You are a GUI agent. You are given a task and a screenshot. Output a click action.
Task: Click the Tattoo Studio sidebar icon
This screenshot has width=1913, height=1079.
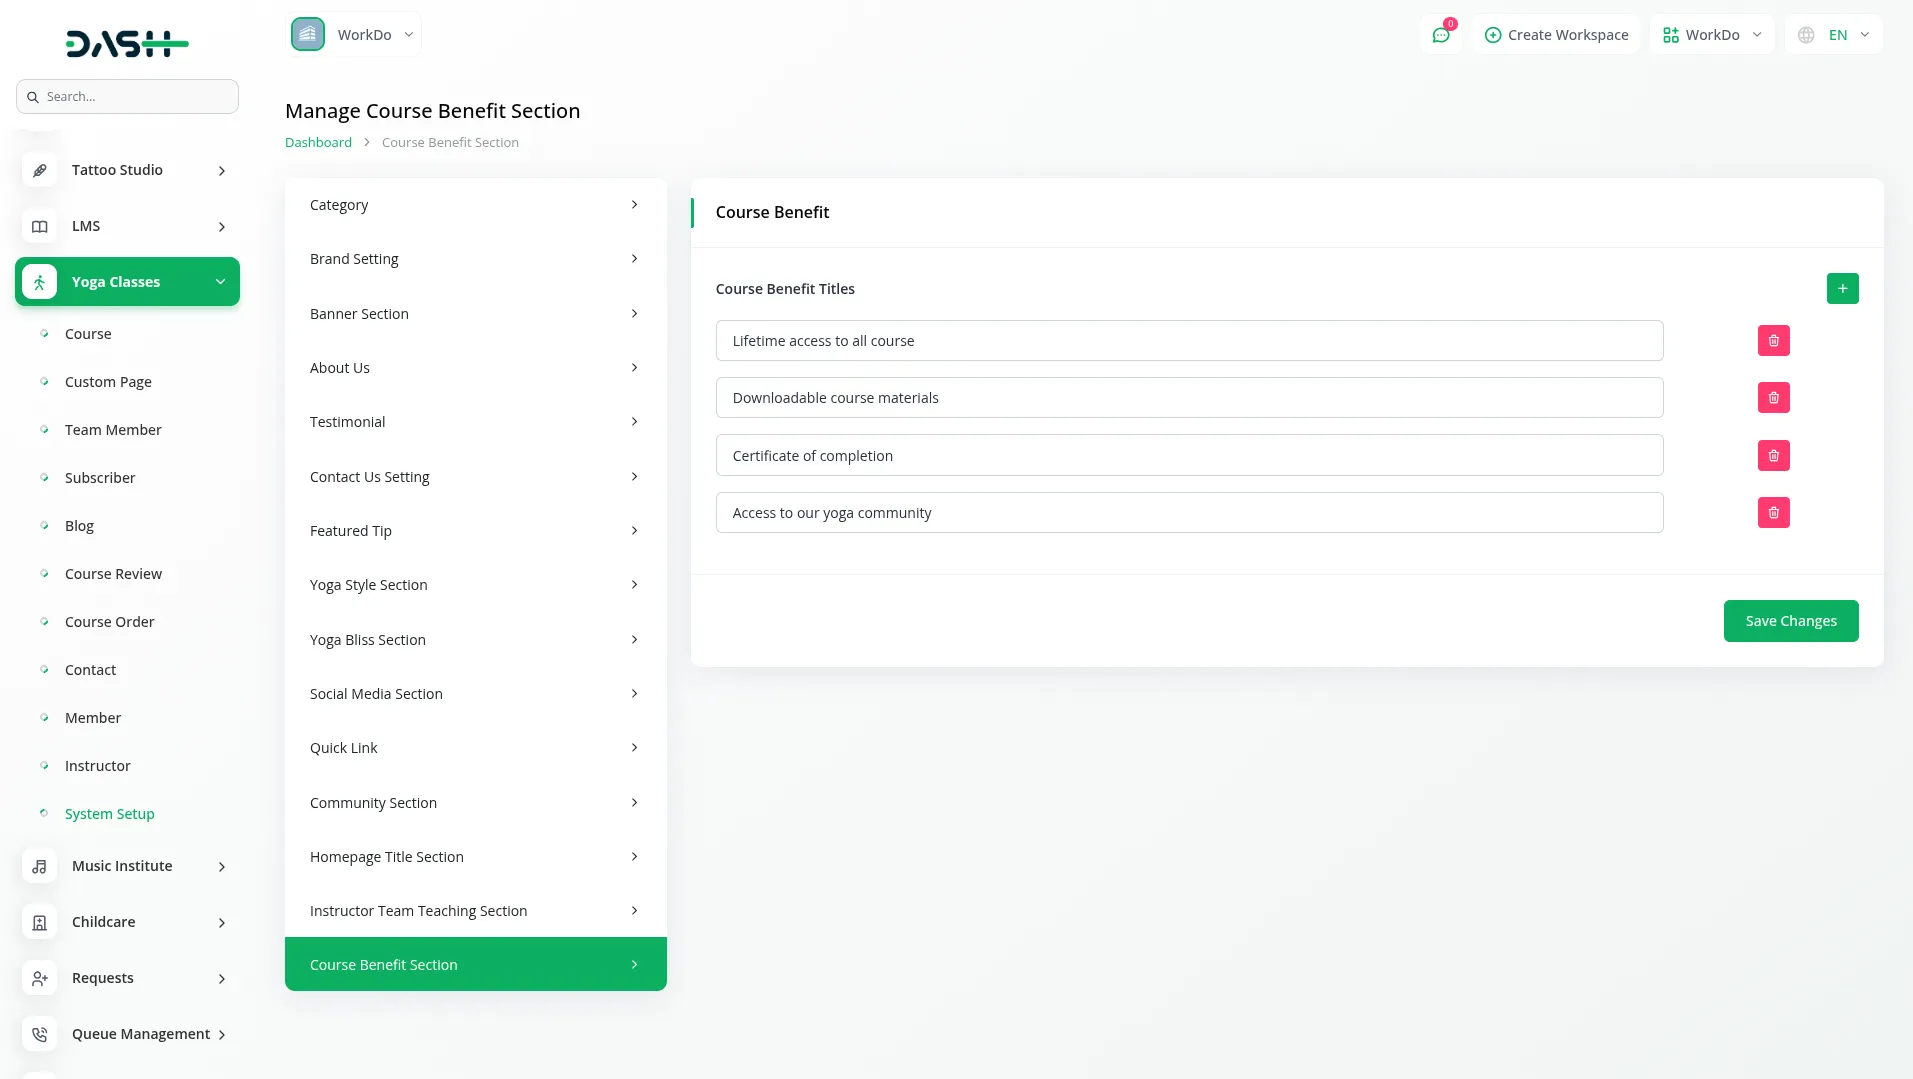click(x=40, y=171)
